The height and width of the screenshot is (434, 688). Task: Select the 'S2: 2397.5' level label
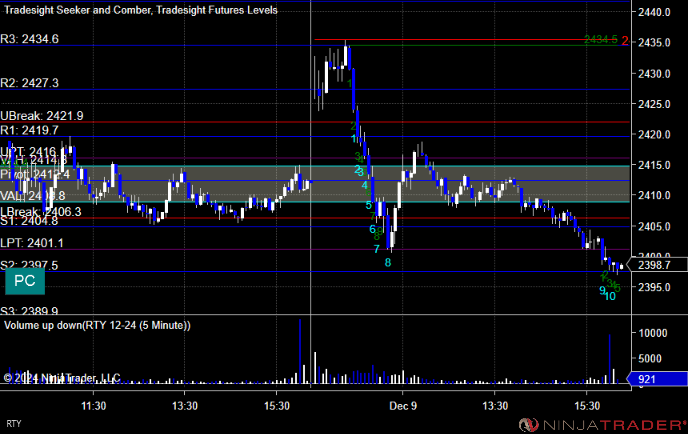coord(29,265)
